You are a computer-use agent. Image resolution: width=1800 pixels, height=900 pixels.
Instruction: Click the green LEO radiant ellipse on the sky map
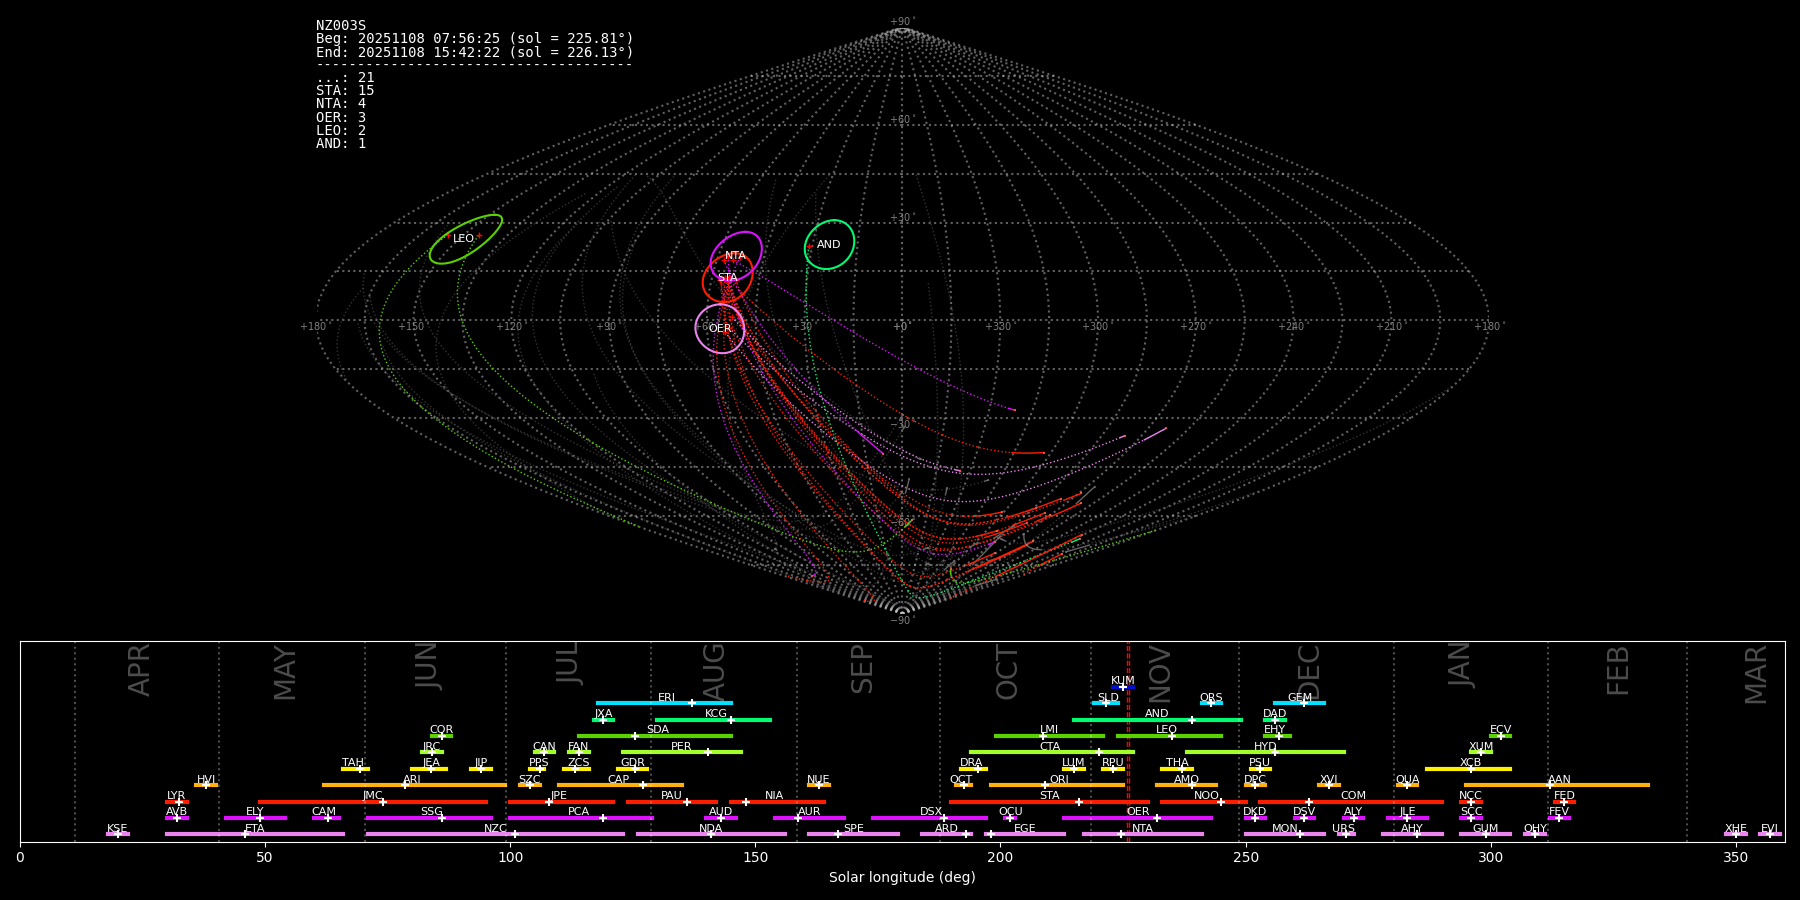click(x=465, y=239)
